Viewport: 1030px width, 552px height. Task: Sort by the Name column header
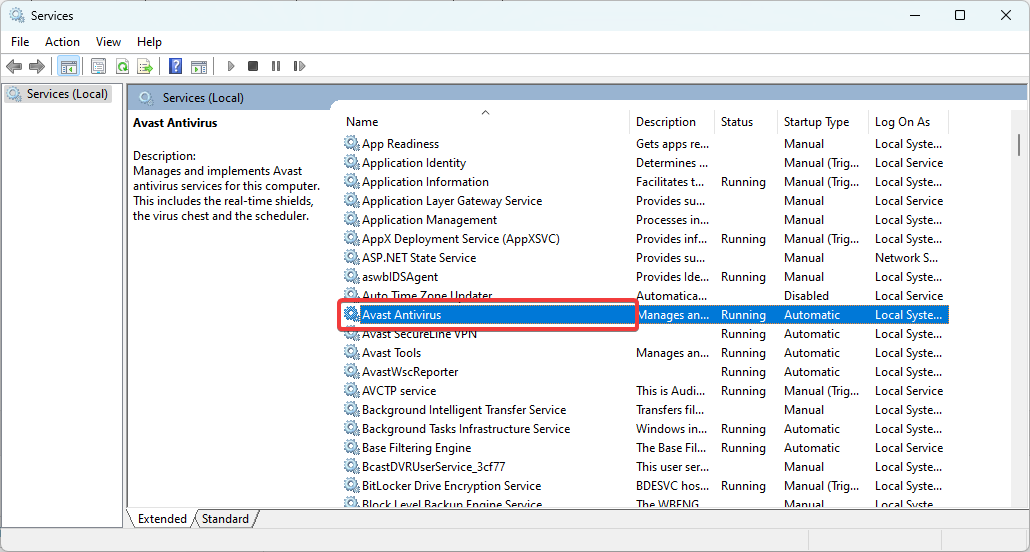485,122
